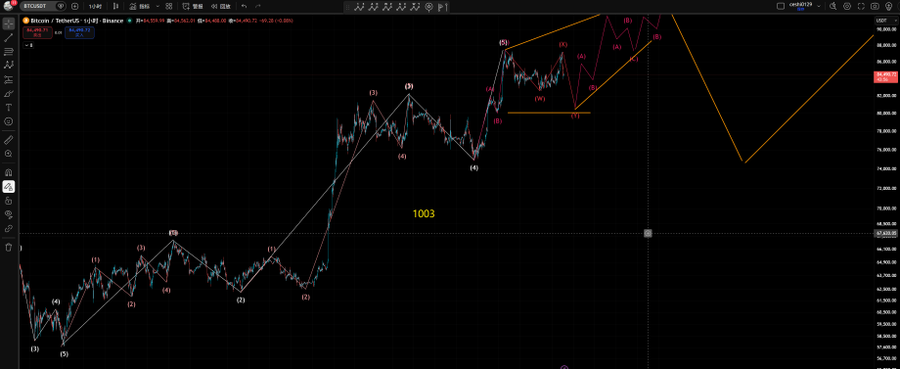Open the Fibonacci and Gann tools
The image size is (900, 369).
pyautogui.click(x=9, y=52)
